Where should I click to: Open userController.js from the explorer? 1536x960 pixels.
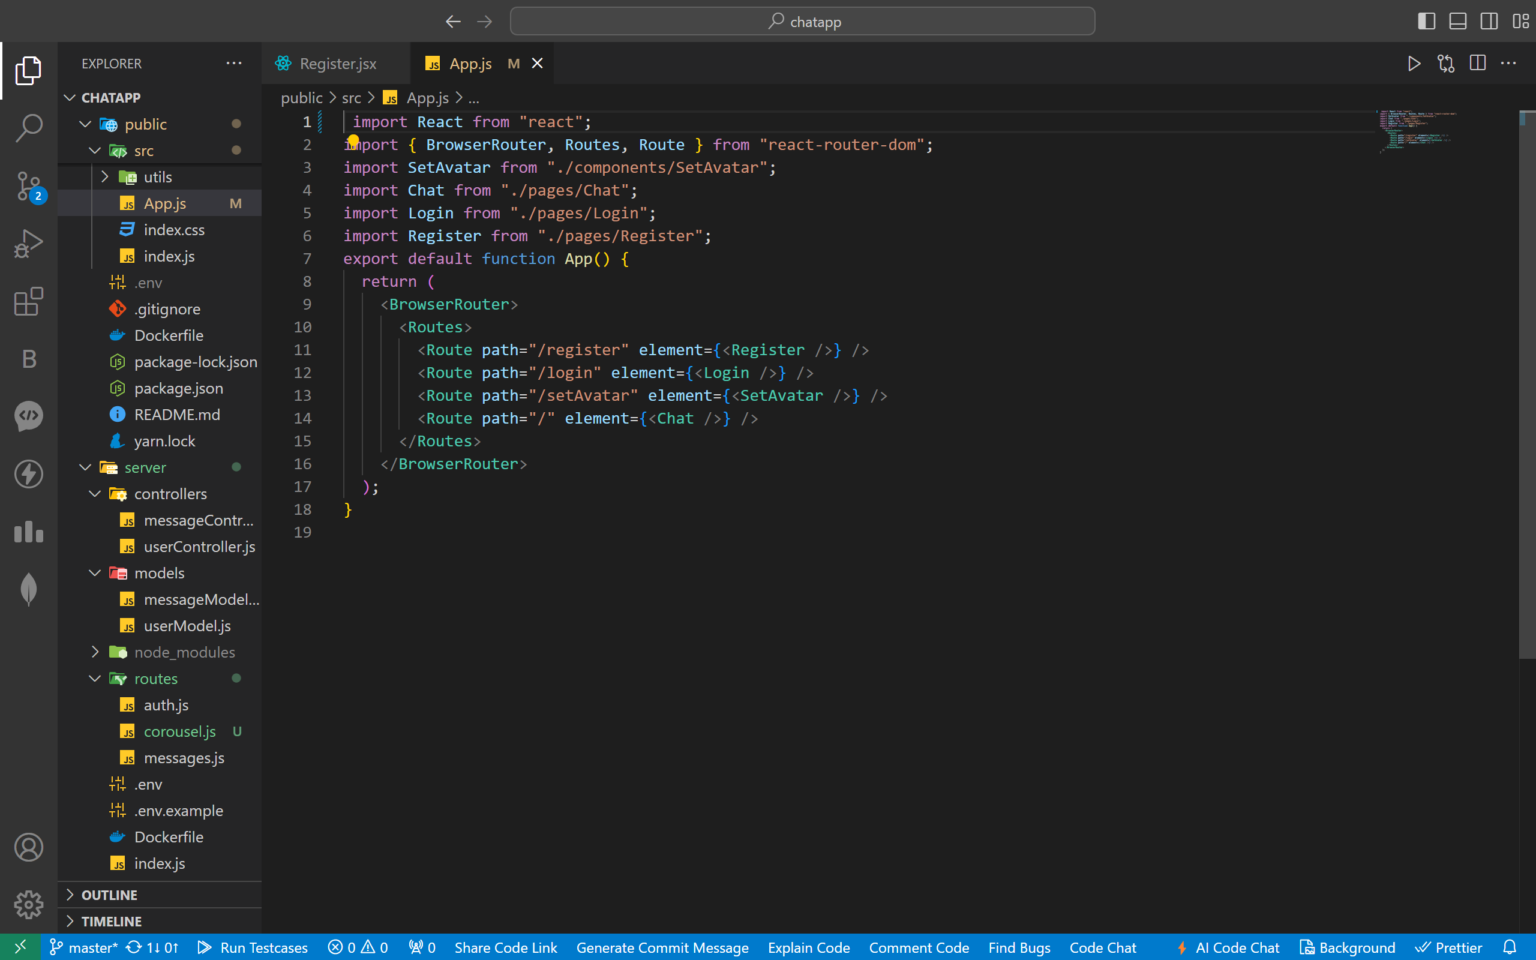199,547
